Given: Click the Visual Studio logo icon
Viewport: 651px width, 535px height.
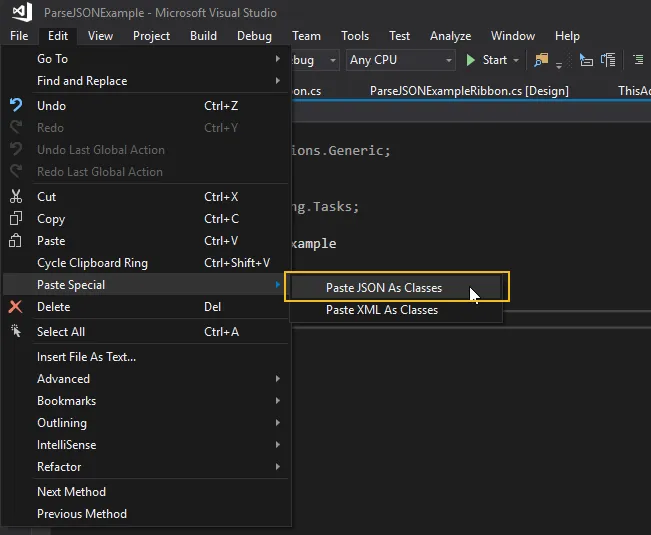Looking at the screenshot, I should 22,12.
